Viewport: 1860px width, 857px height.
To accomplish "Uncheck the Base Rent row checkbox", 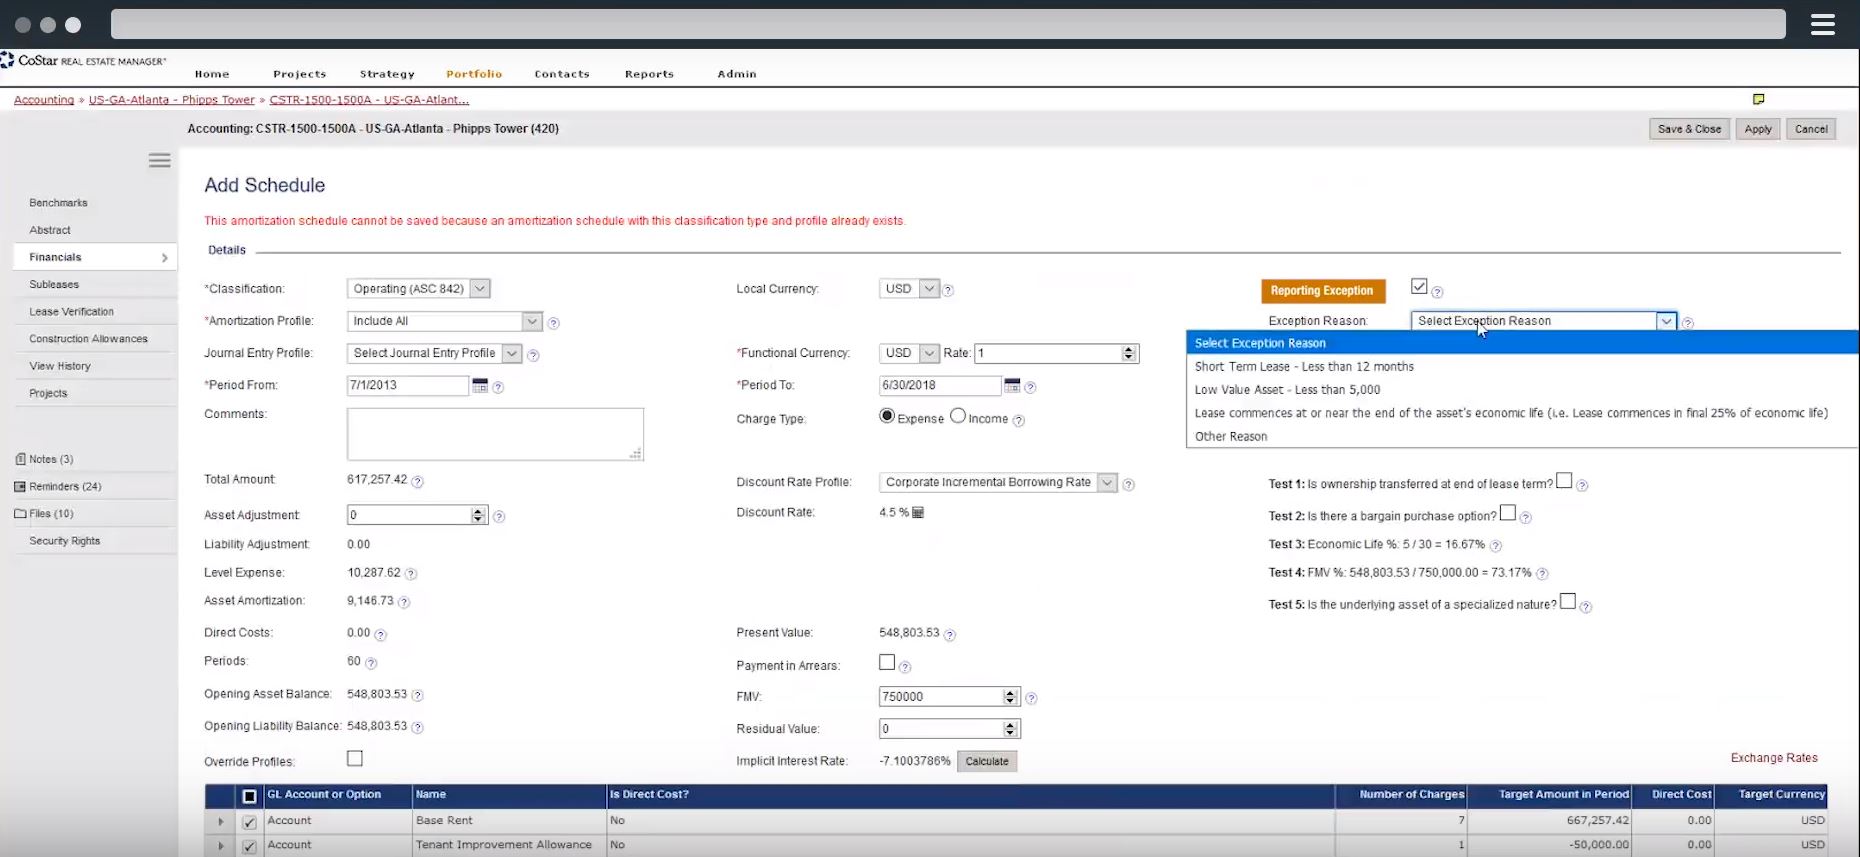I will [x=249, y=822].
